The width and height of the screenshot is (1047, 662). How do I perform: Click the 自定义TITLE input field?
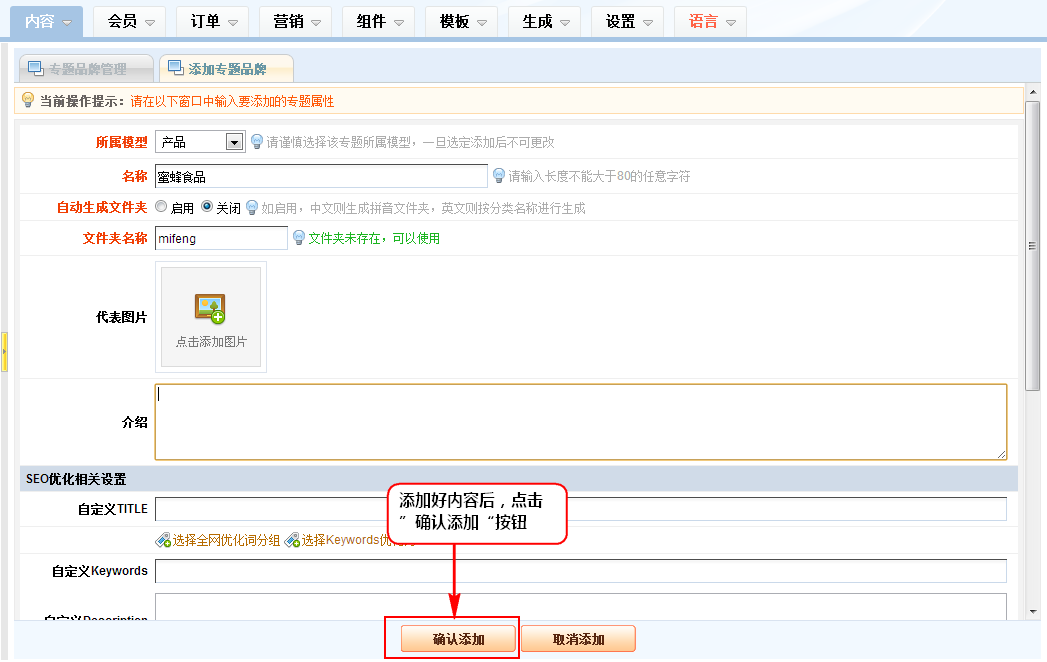pos(580,509)
